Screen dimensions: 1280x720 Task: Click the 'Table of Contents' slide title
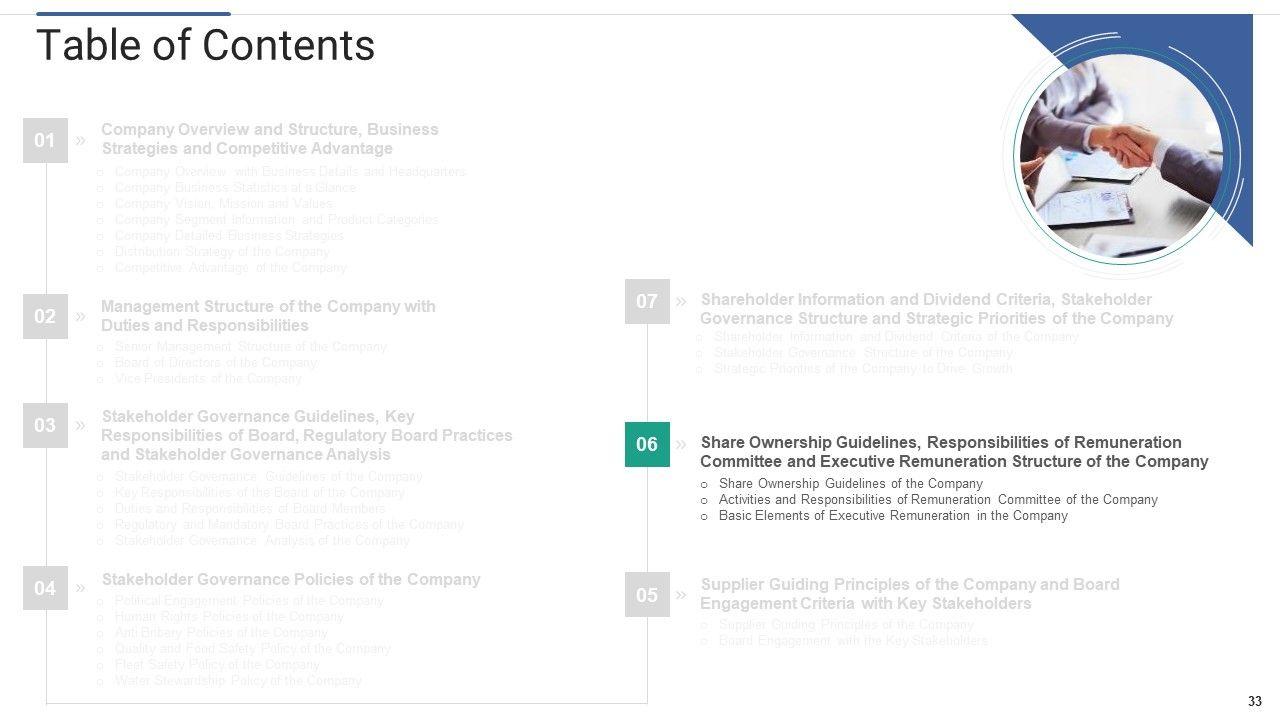(x=205, y=46)
